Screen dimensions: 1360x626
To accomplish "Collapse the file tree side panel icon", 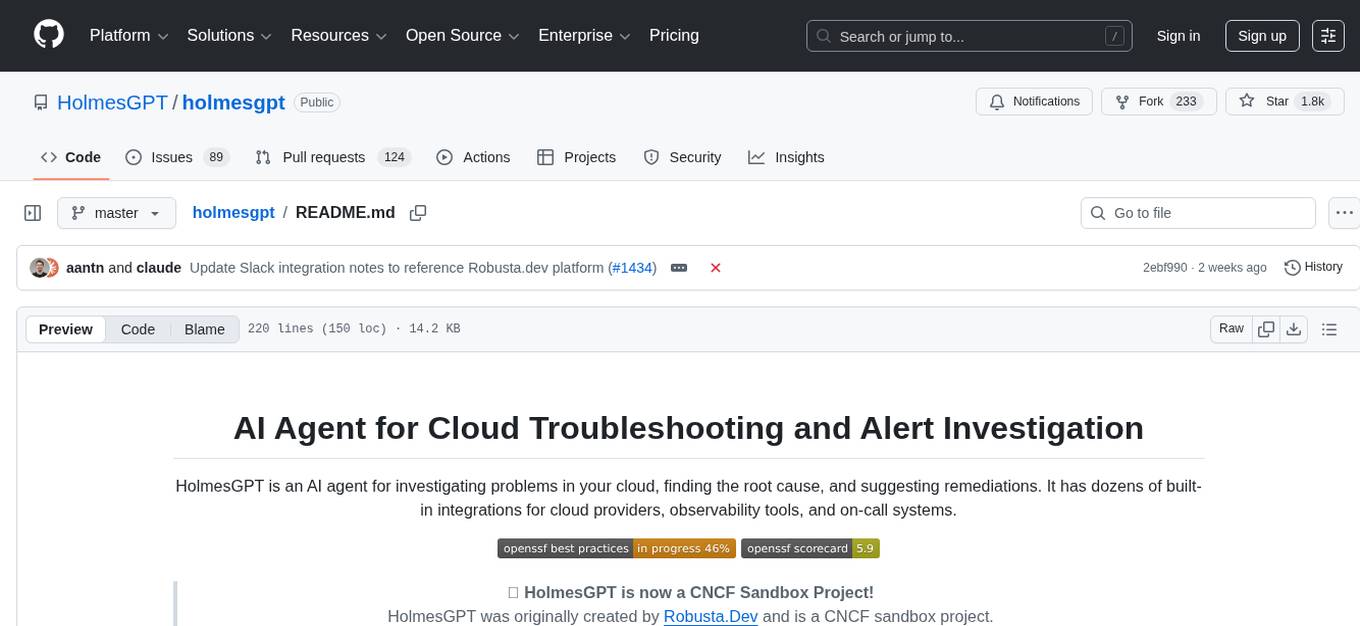I will [33, 213].
